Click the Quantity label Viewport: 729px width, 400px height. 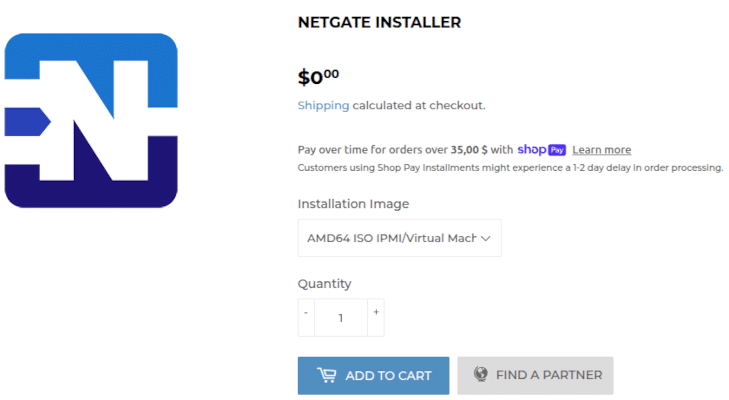pyautogui.click(x=325, y=284)
